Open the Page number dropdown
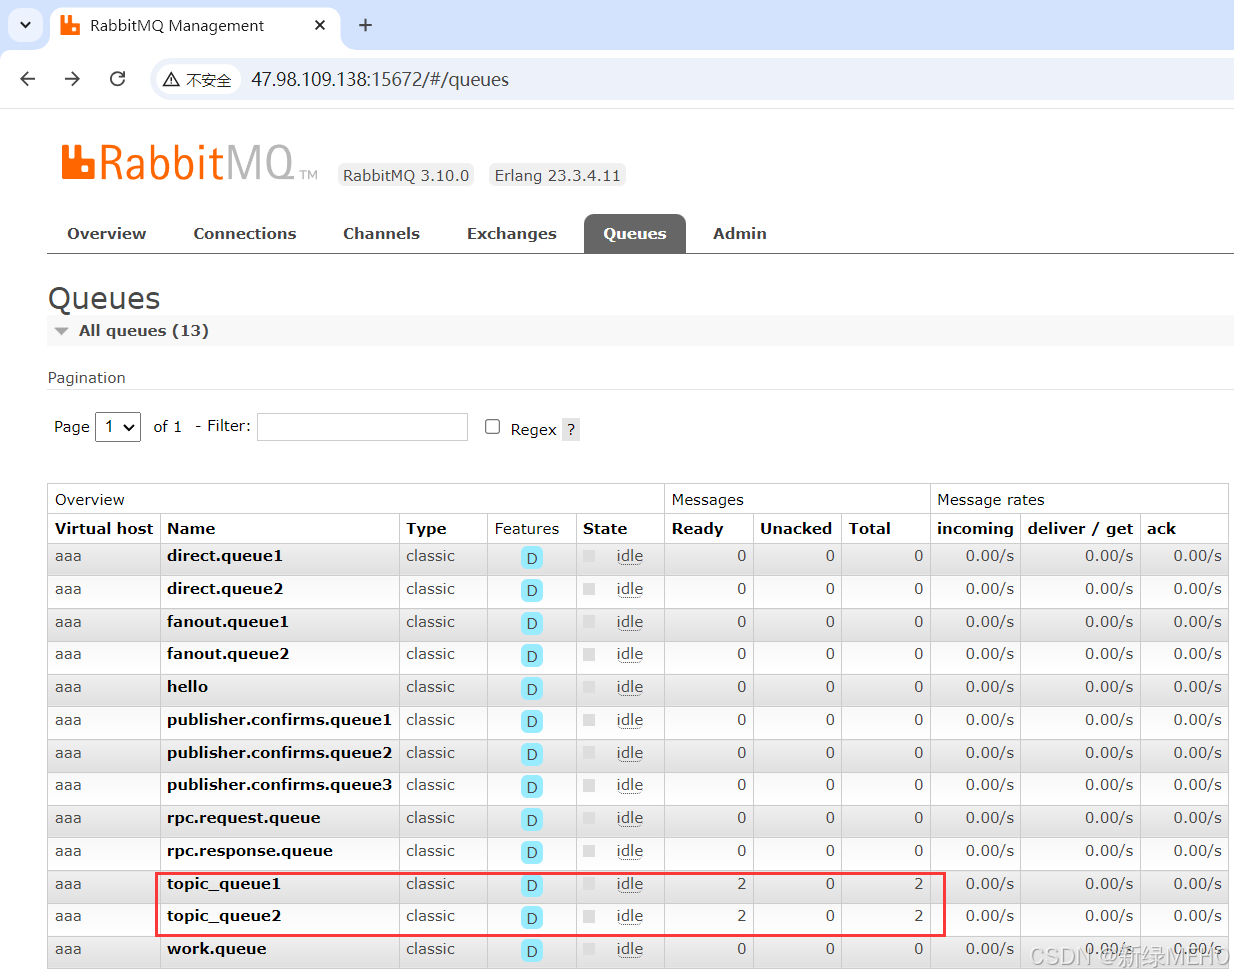1234x976 pixels. coord(118,427)
